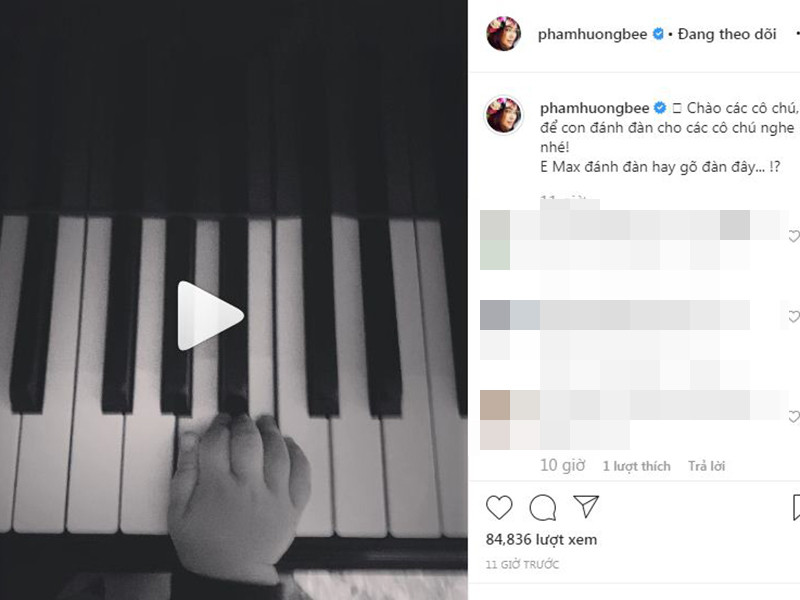
Task: Share post with paper plane icon
Action: (586, 506)
